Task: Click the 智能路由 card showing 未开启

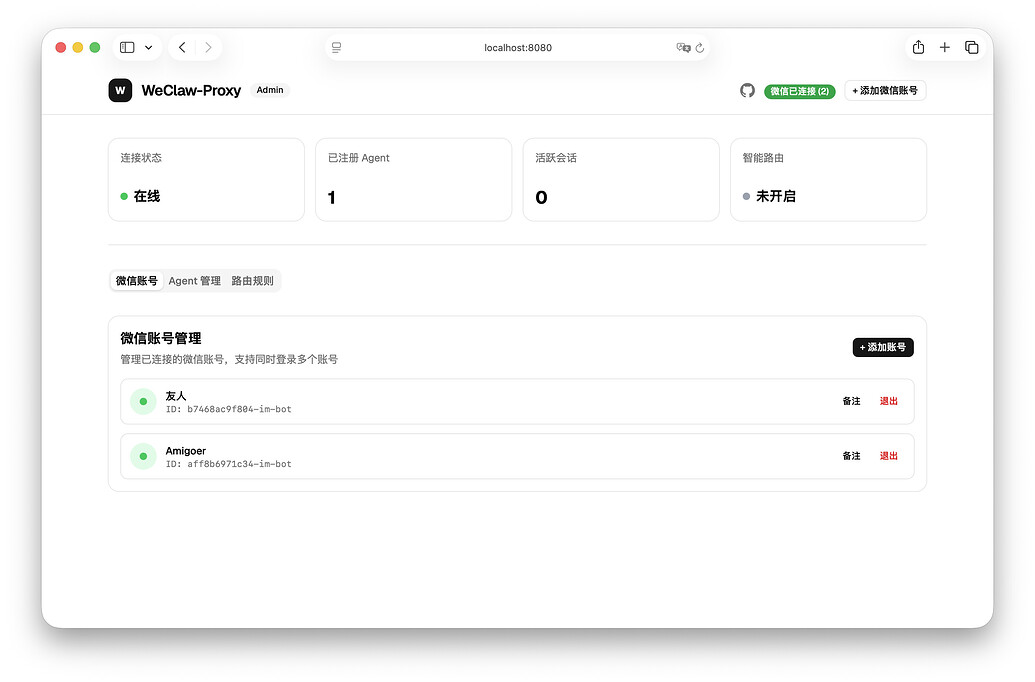Action: point(828,180)
